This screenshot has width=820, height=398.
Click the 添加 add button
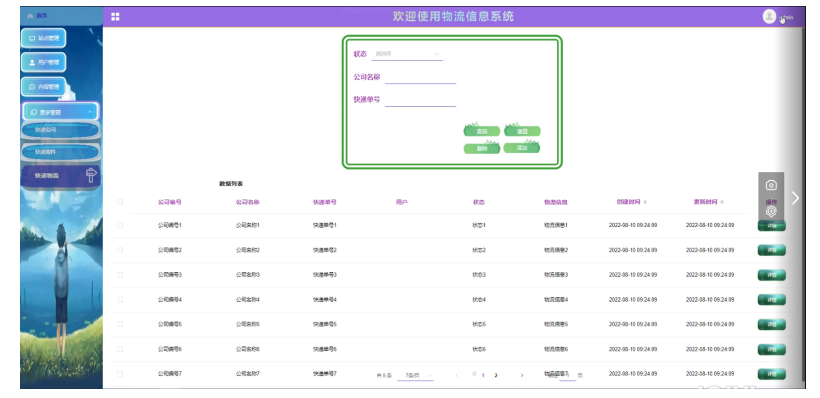tap(522, 148)
